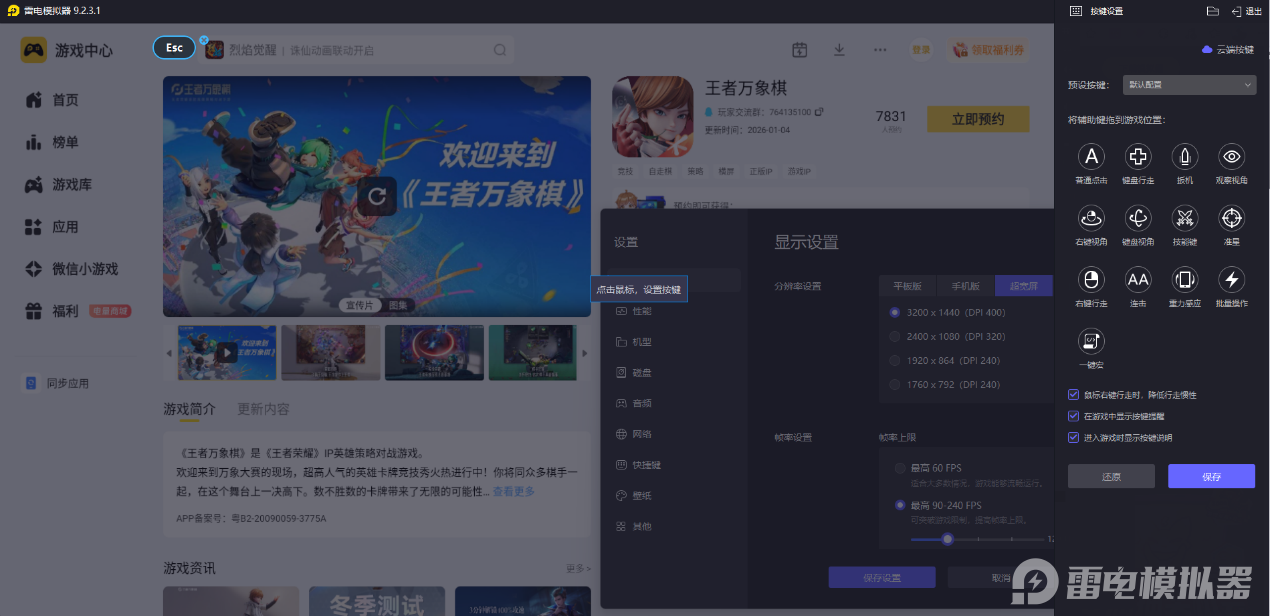Image resolution: width=1270 pixels, height=616 pixels.
Task: Click the search magnifier icon
Action: (500, 50)
